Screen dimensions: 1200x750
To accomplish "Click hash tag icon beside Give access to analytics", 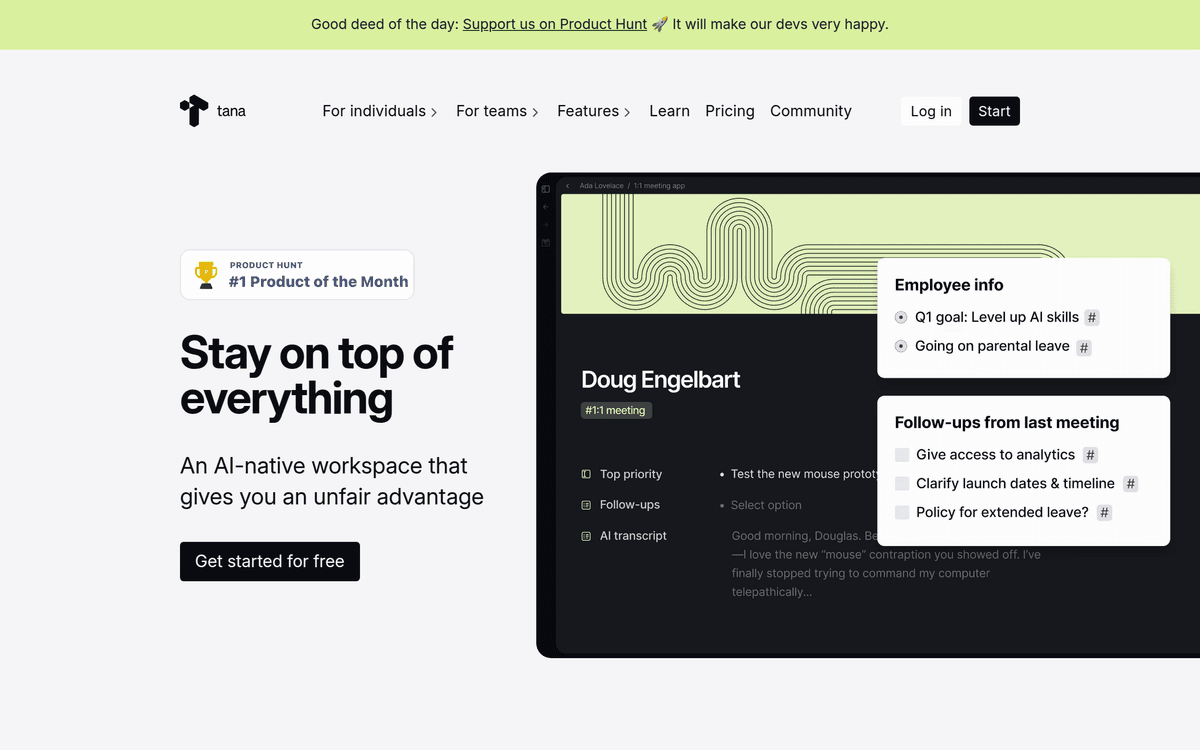I will [1090, 455].
